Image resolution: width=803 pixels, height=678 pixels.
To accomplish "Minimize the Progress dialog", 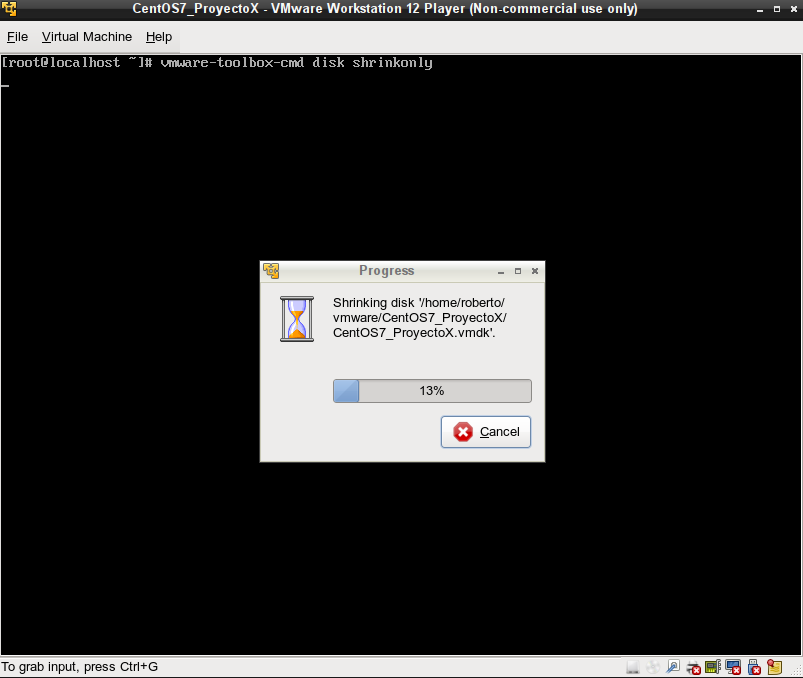I will pyautogui.click(x=501, y=271).
